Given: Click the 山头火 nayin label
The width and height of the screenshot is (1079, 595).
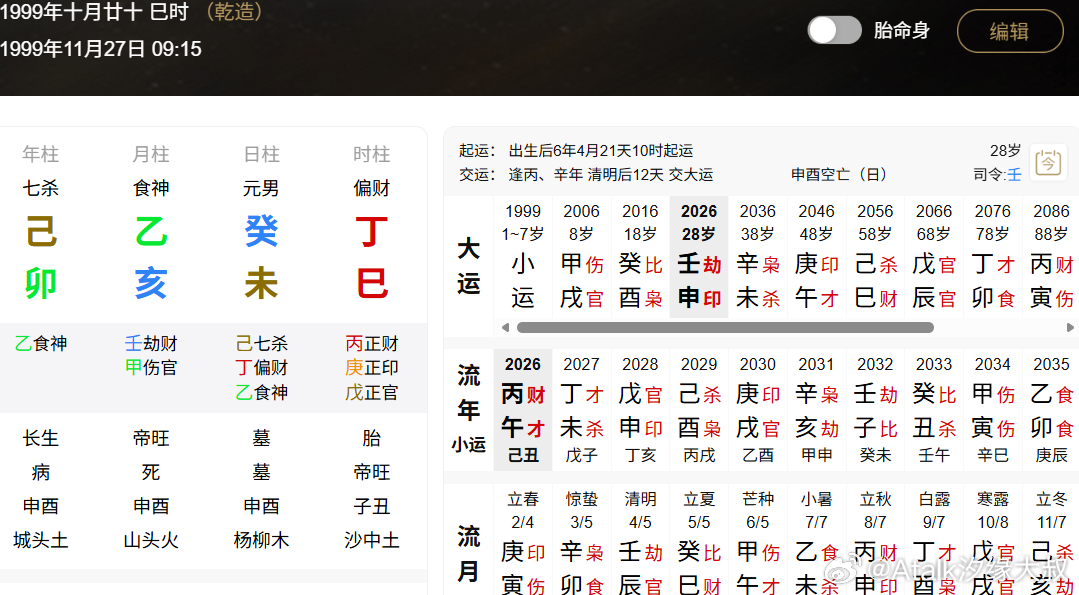Looking at the screenshot, I should (151, 540).
